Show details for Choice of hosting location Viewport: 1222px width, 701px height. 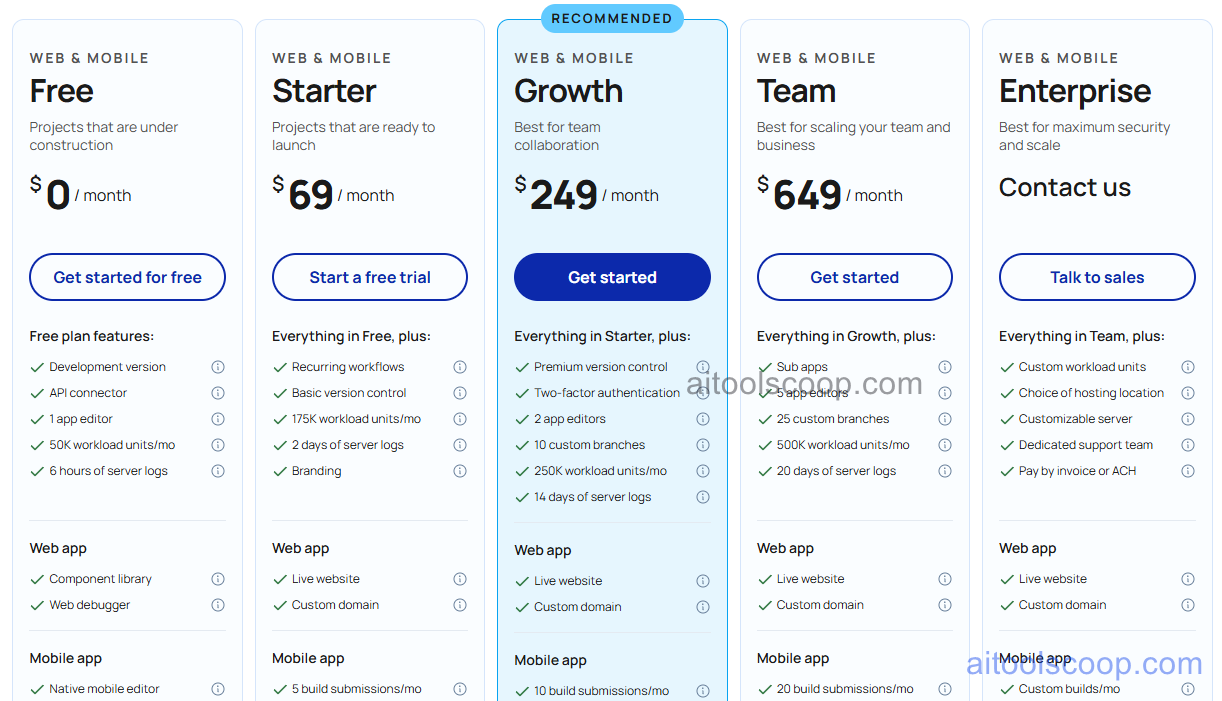click(1188, 393)
